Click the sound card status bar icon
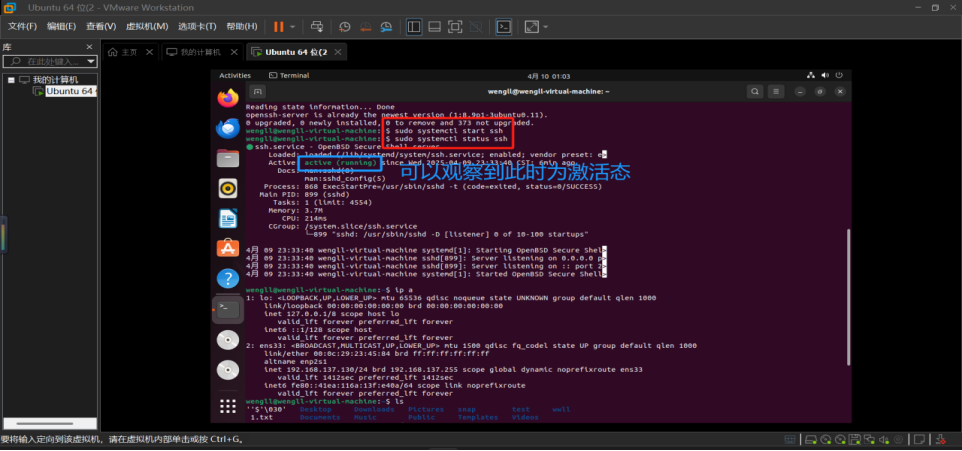The height and width of the screenshot is (451, 962). 885,439
